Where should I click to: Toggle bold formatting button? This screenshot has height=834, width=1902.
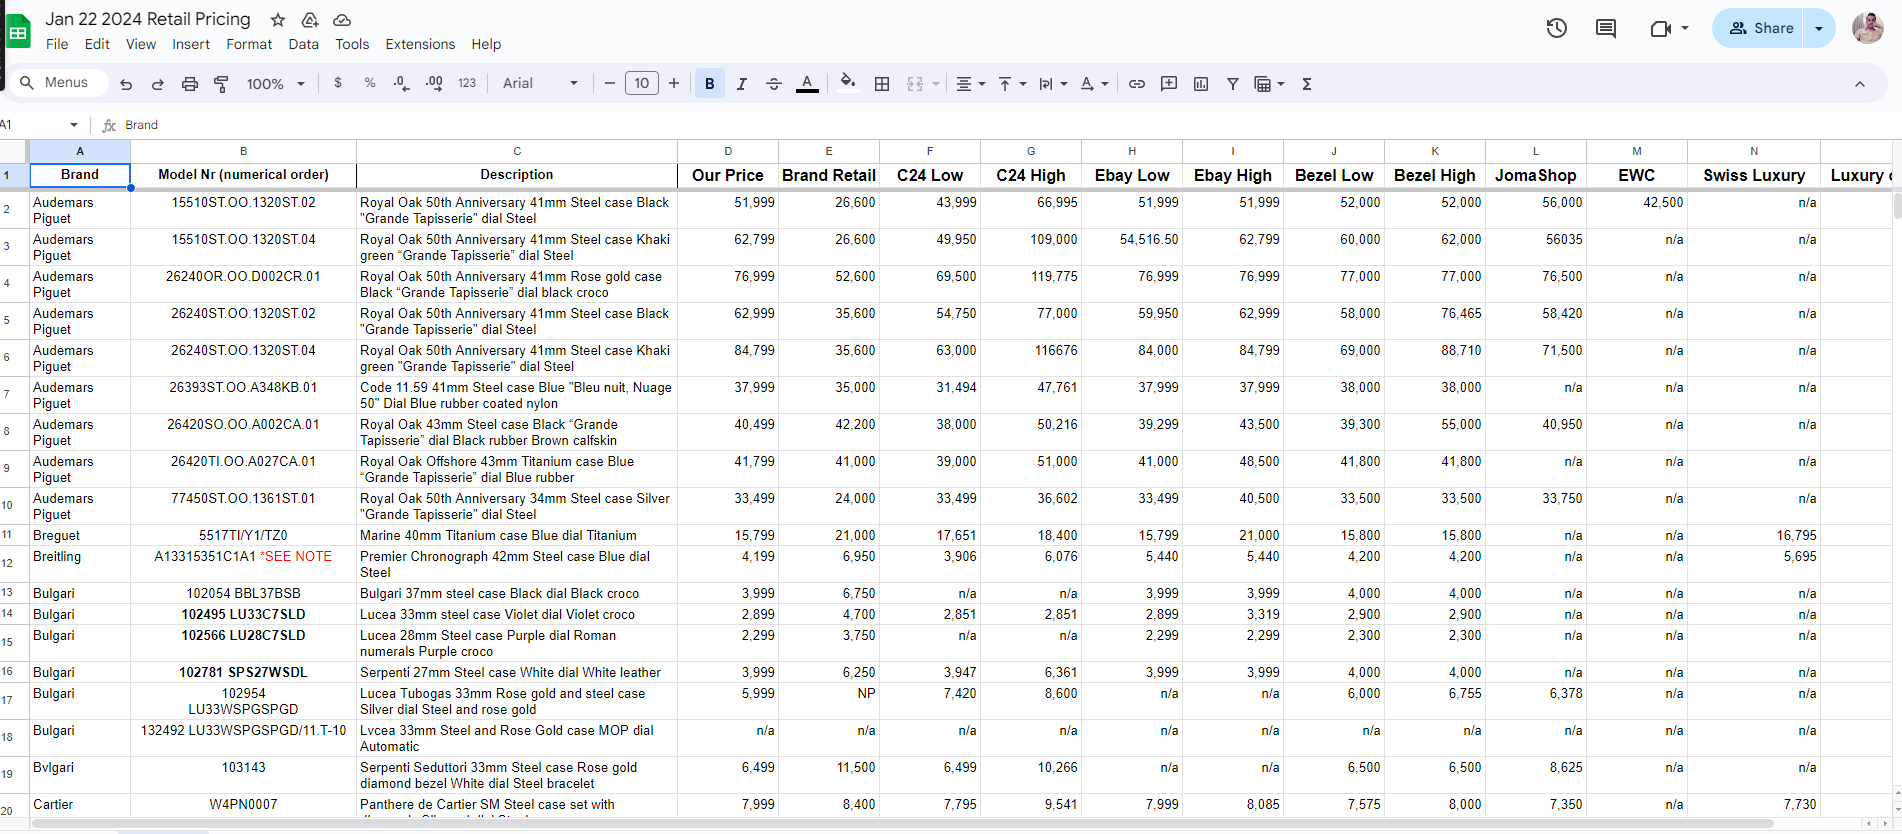(x=710, y=84)
